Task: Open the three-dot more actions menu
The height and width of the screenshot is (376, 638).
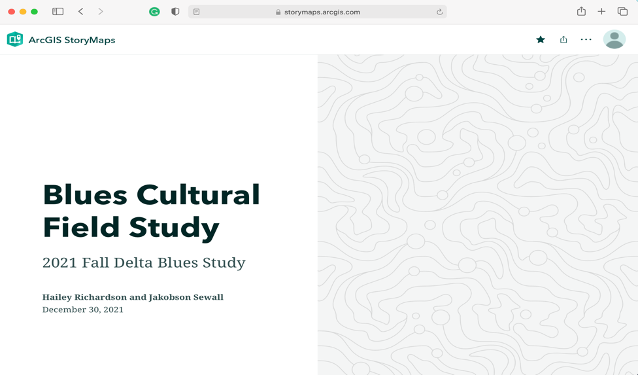Action: click(x=586, y=39)
